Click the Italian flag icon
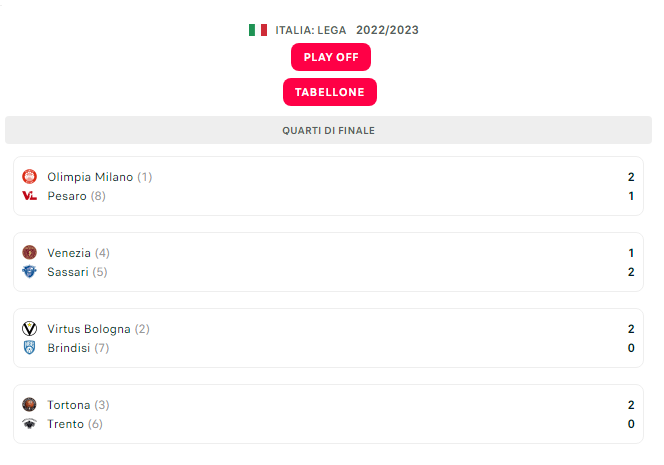The width and height of the screenshot is (664, 465). tap(258, 30)
